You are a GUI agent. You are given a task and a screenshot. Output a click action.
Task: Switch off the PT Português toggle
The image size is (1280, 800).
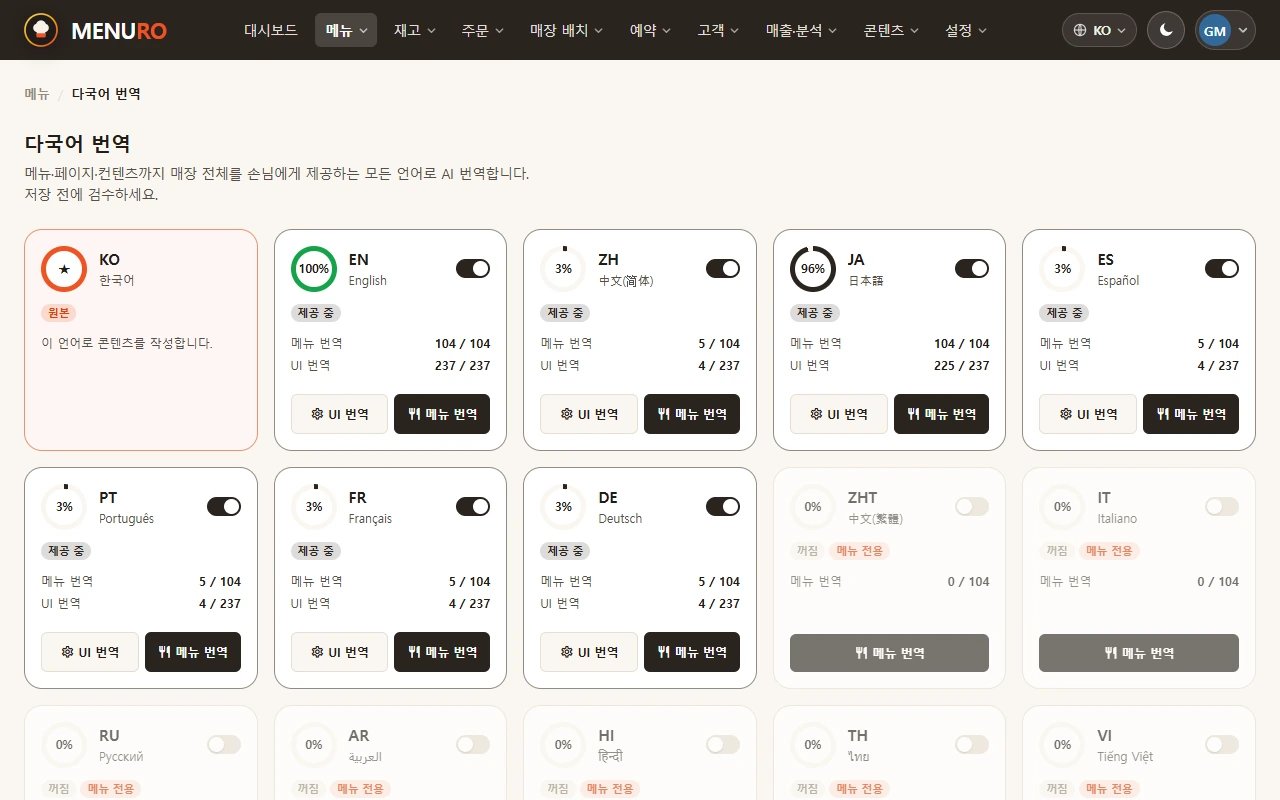(224, 506)
